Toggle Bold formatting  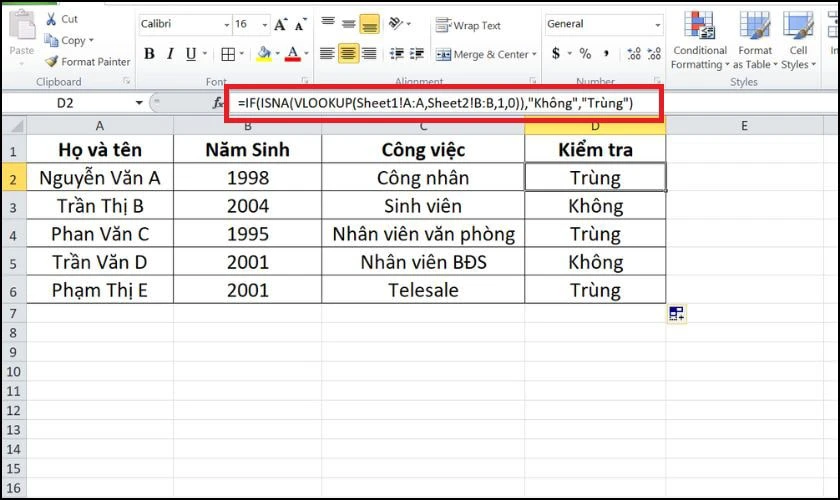tap(149, 54)
